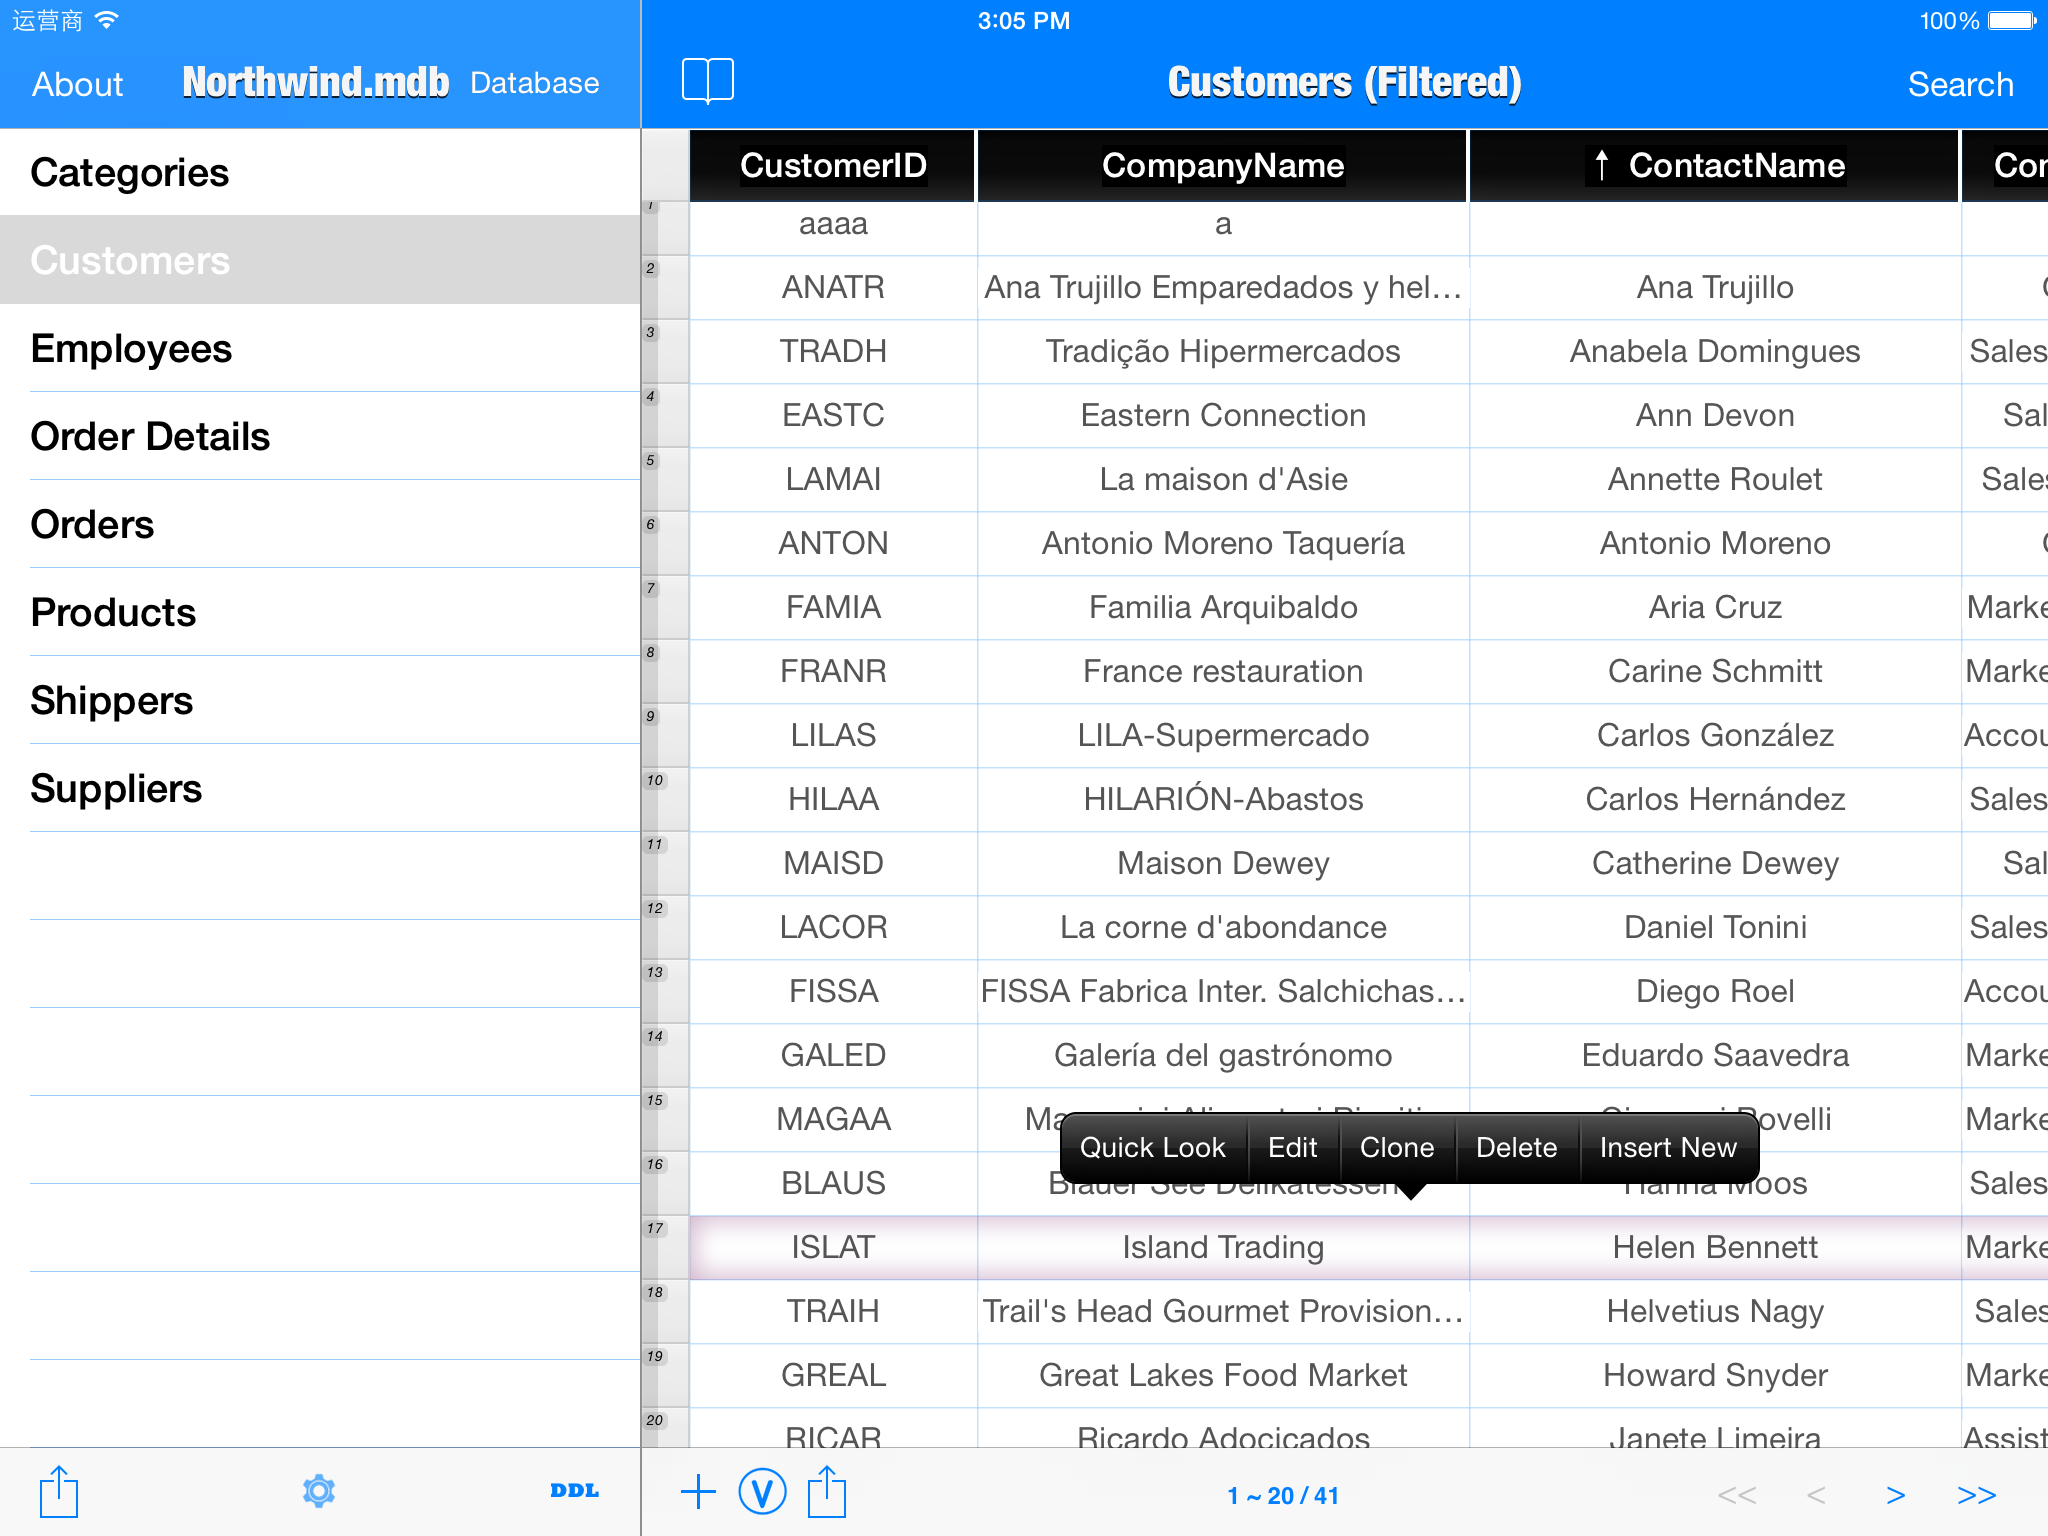The width and height of the screenshot is (2048, 1536).
Task: Tap share icon in table toolbar
Action: [827, 1493]
